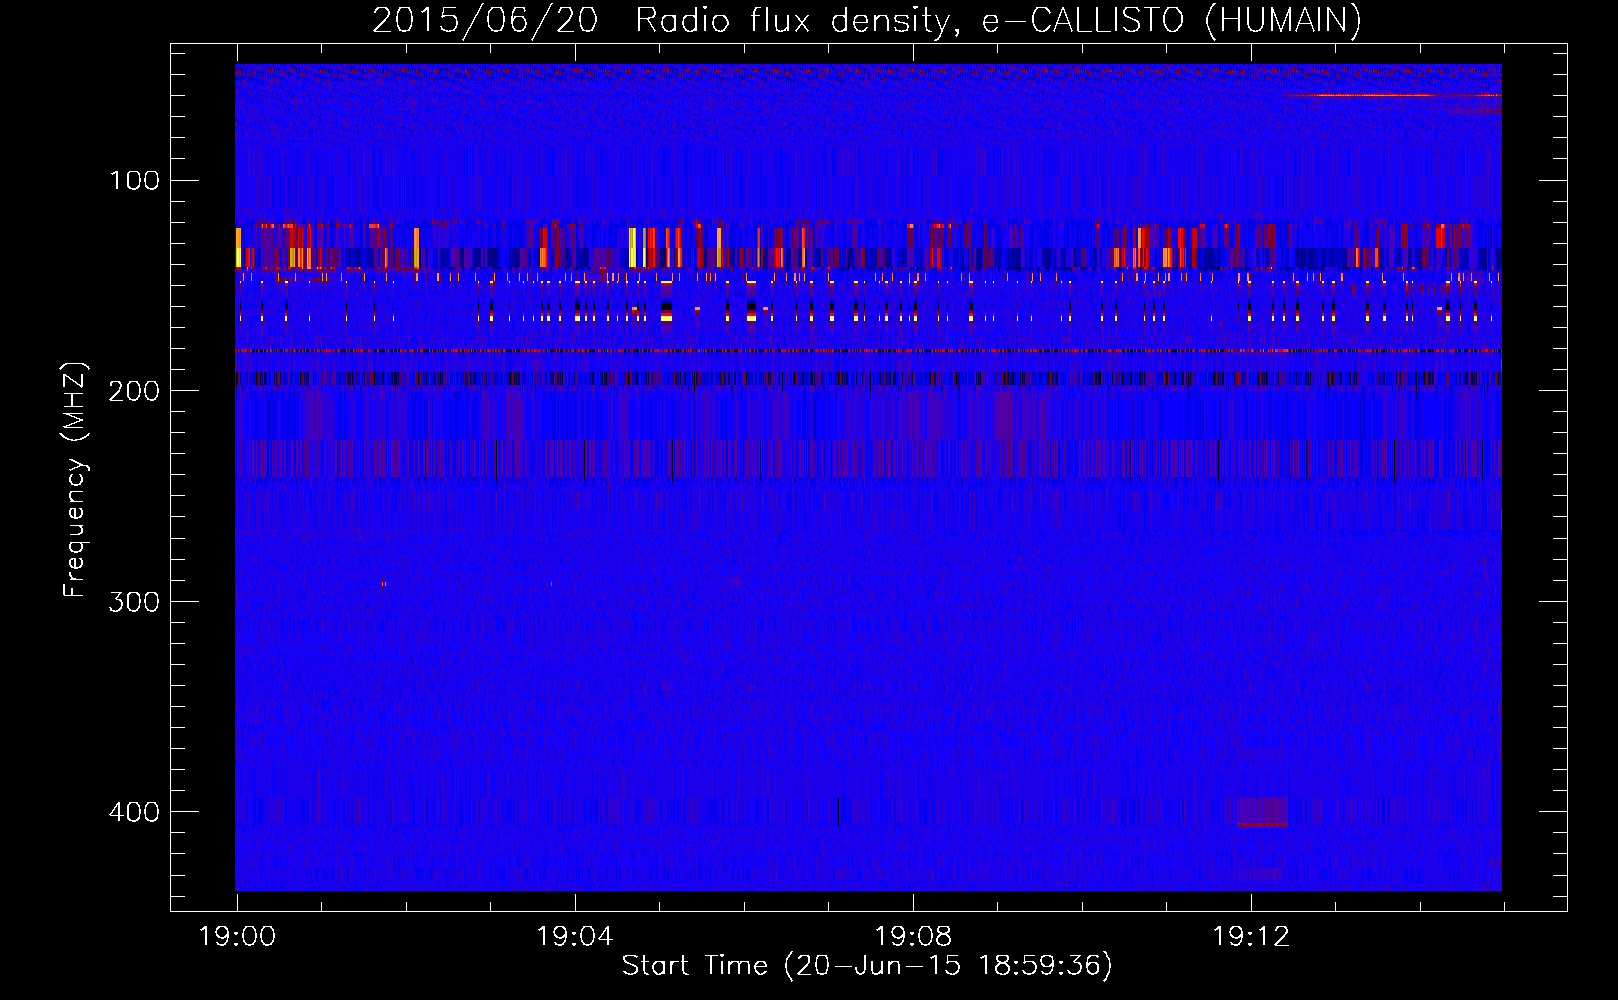Click the dark vertical spike near 400 MHz

pos(838,810)
